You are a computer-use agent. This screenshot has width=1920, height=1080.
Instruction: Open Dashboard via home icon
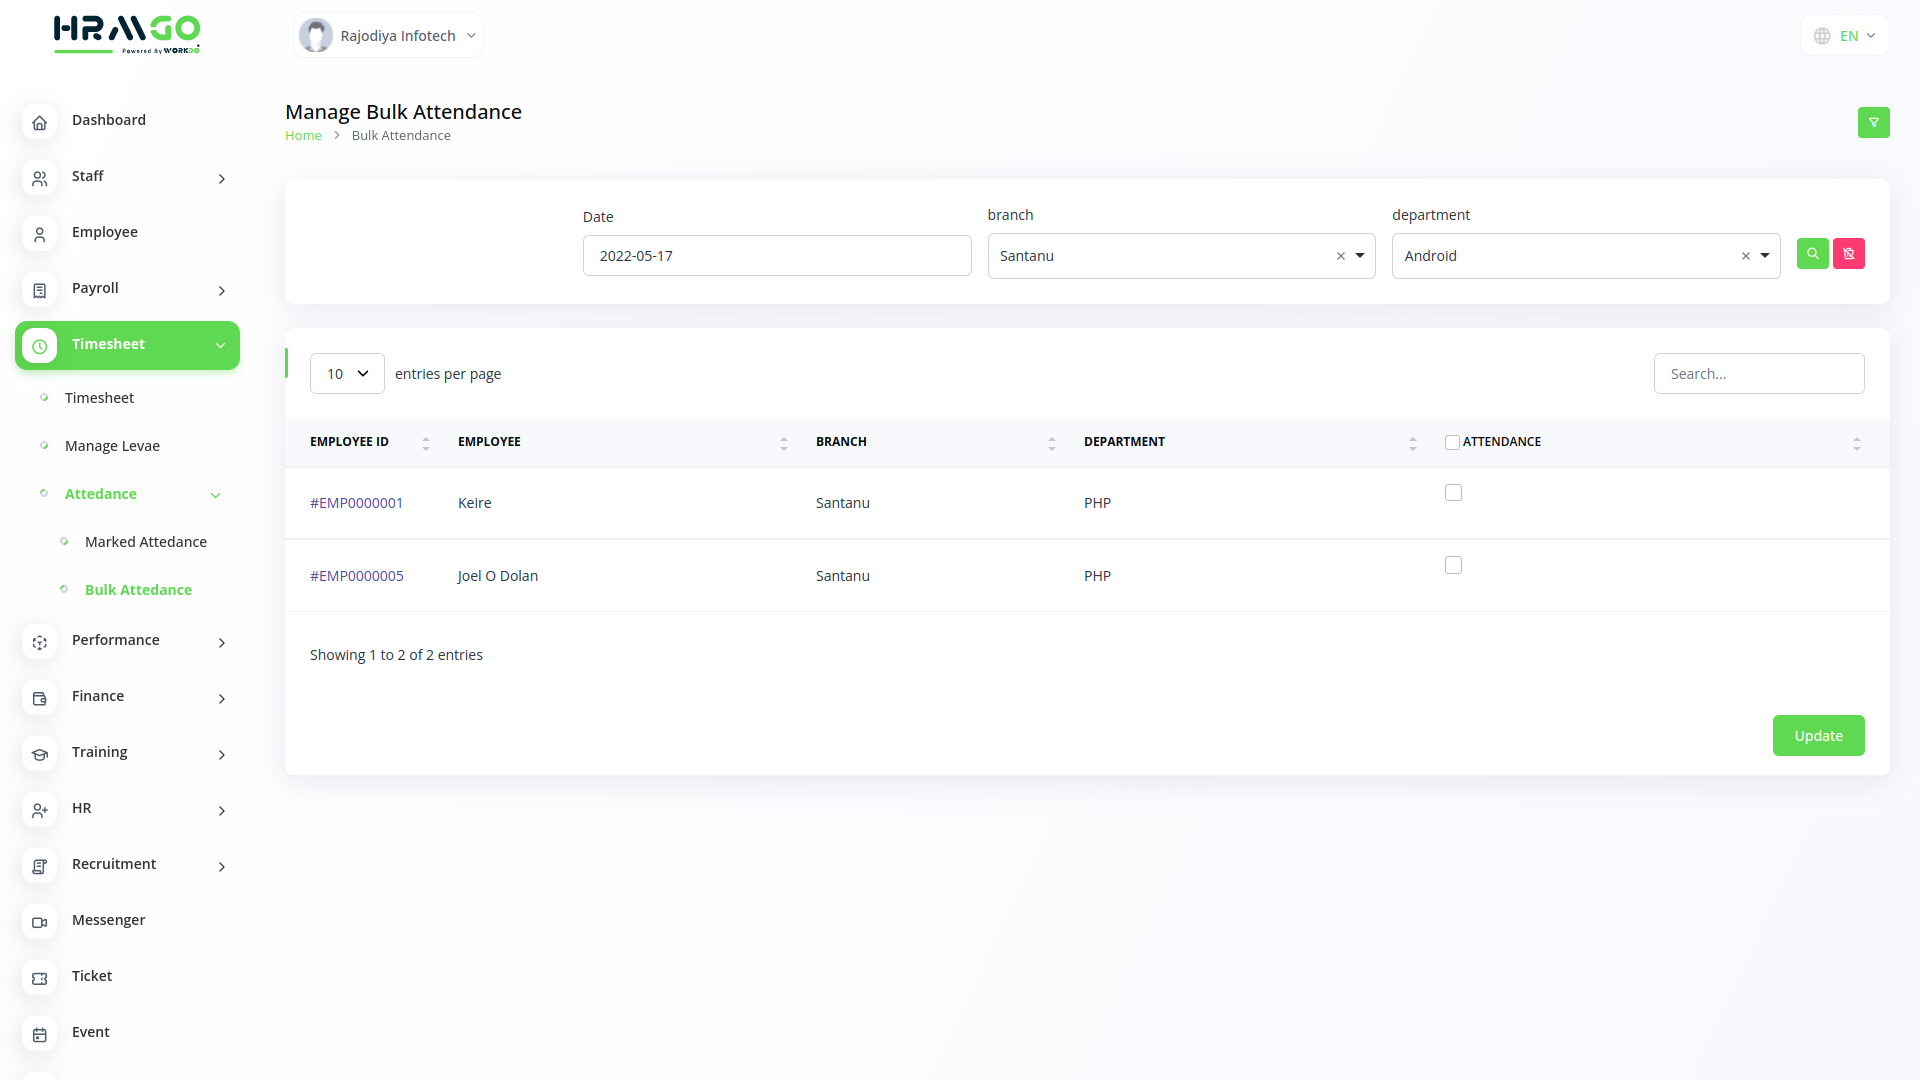pos(39,122)
